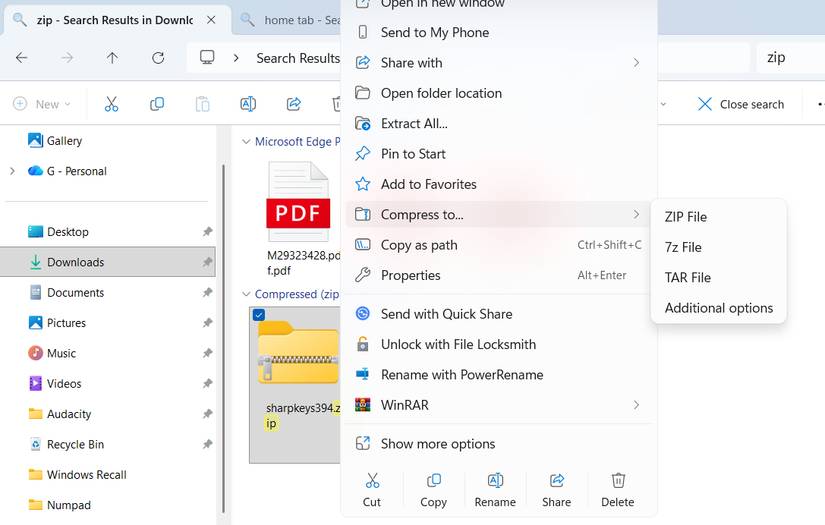825x525 pixels.
Task: Click the Copy icon in Explorer toolbar
Action: coord(157,104)
